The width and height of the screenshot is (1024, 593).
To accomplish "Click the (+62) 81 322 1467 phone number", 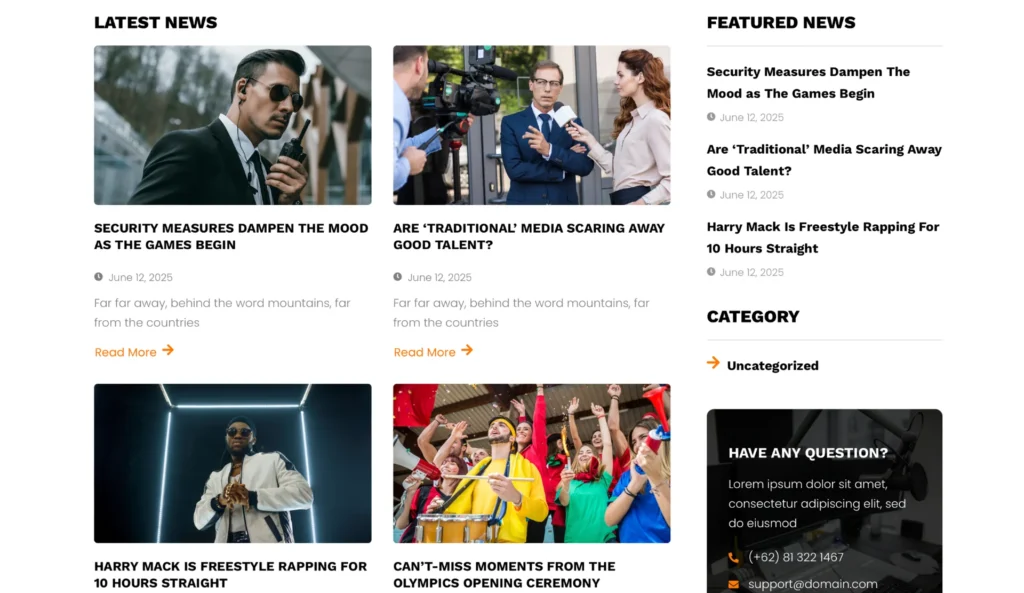I will (x=796, y=557).
